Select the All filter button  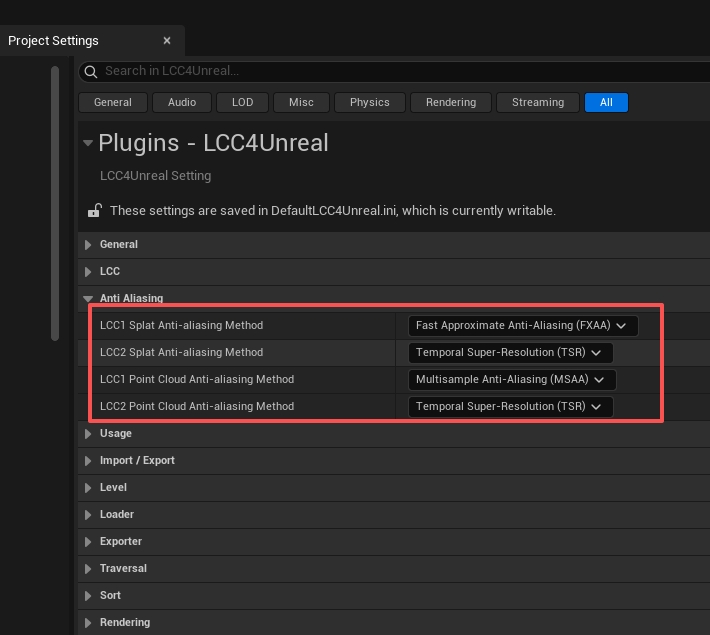(x=606, y=102)
